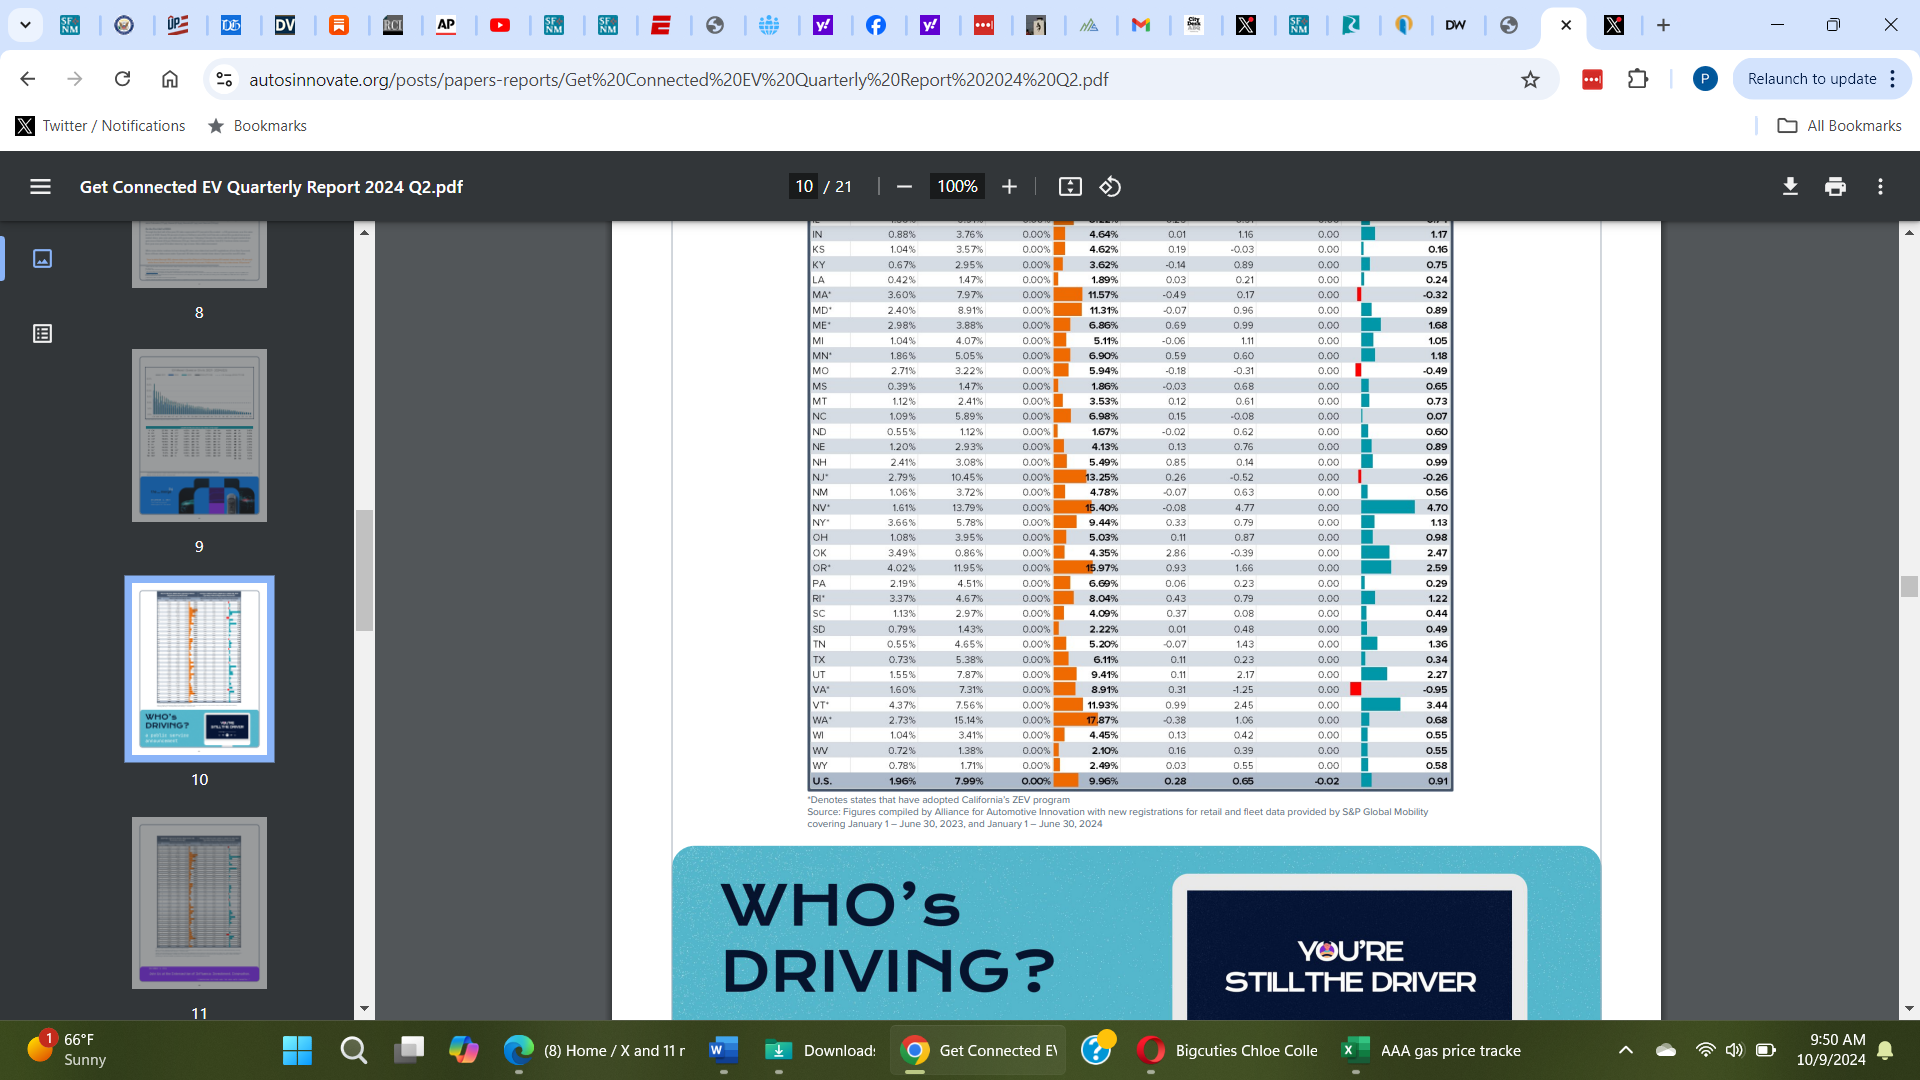The width and height of the screenshot is (1920, 1080).
Task: Download the PDF file
Action: tap(1790, 187)
